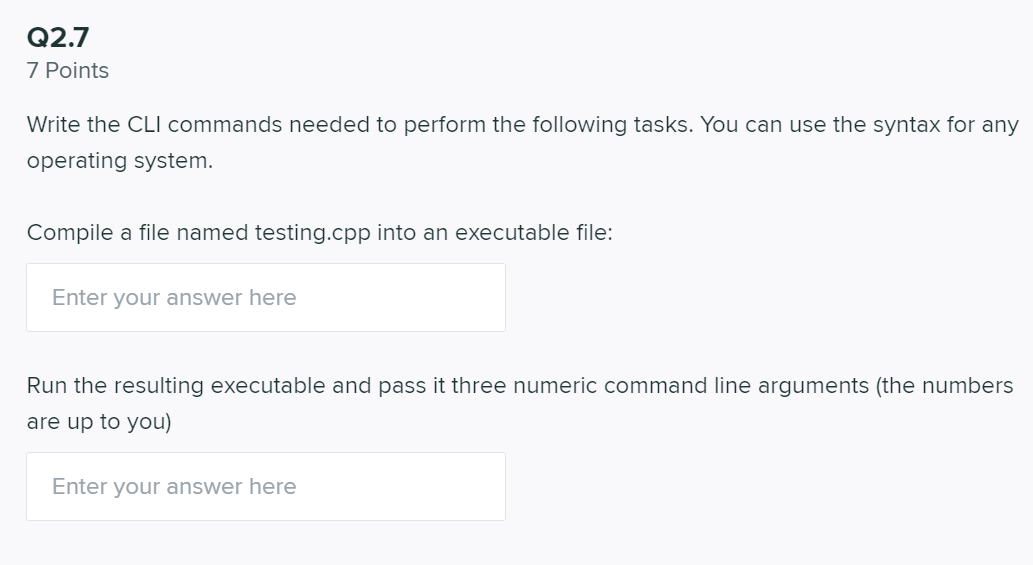Select the word "testing.cpp" in the prompt
The width and height of the screenshot is (1033, 565).
tap(313, 233)
